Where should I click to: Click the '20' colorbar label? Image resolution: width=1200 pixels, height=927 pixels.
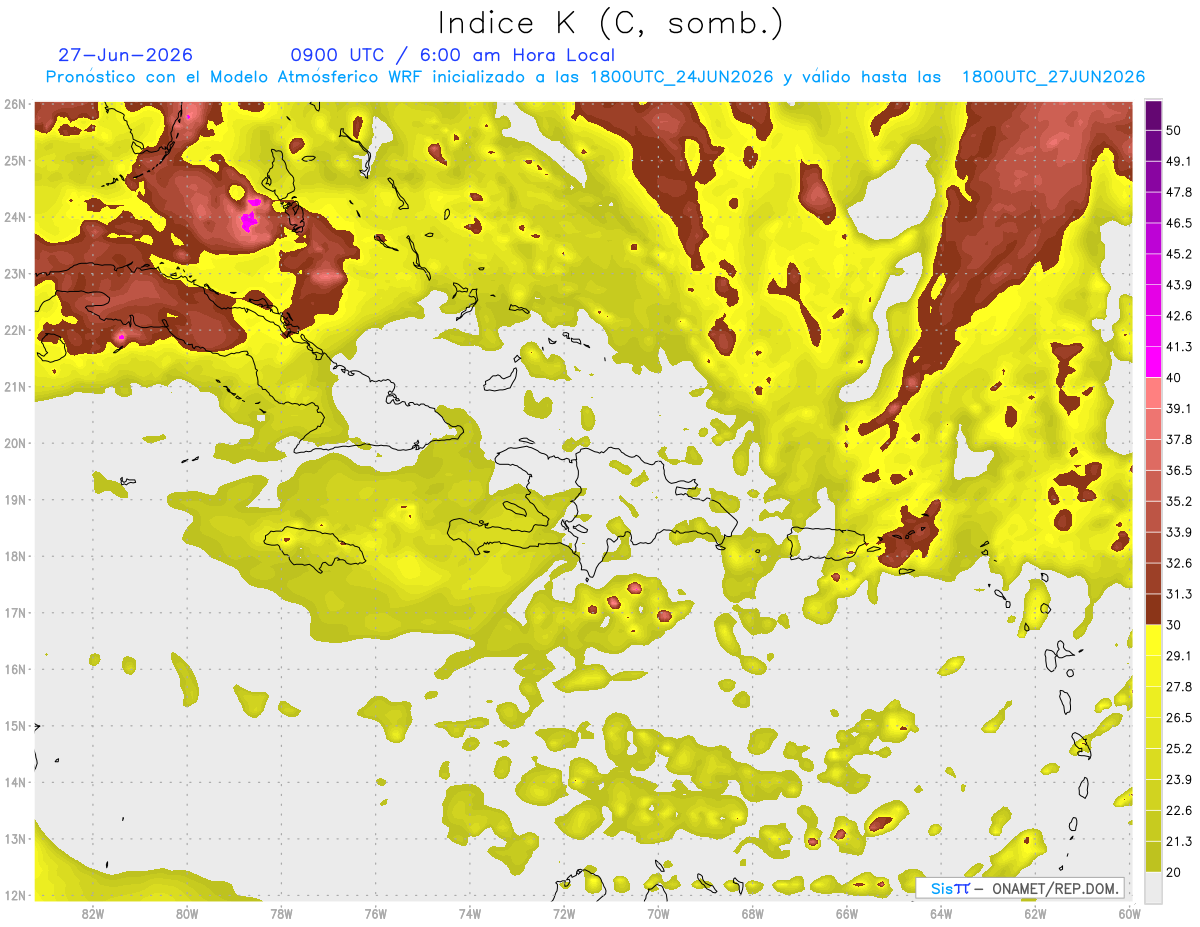1175,873
